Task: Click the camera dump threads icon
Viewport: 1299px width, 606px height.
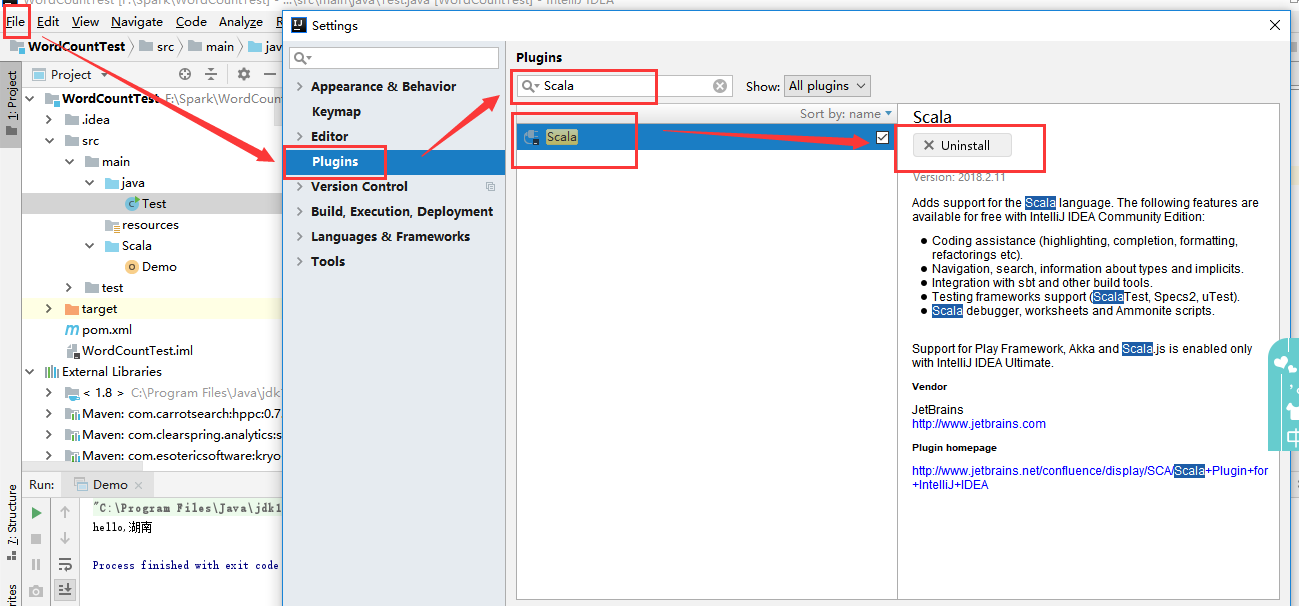Action: click(36, 591)
